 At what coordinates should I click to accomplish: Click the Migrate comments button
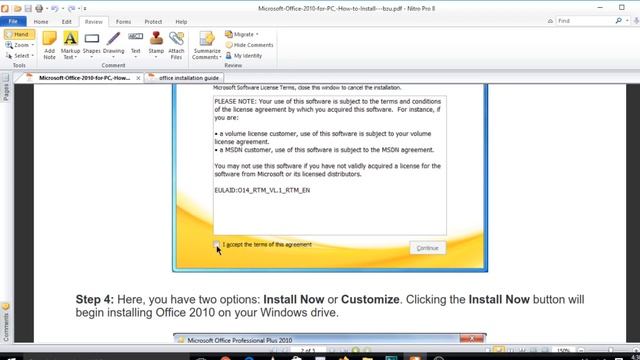coord(241,34)
